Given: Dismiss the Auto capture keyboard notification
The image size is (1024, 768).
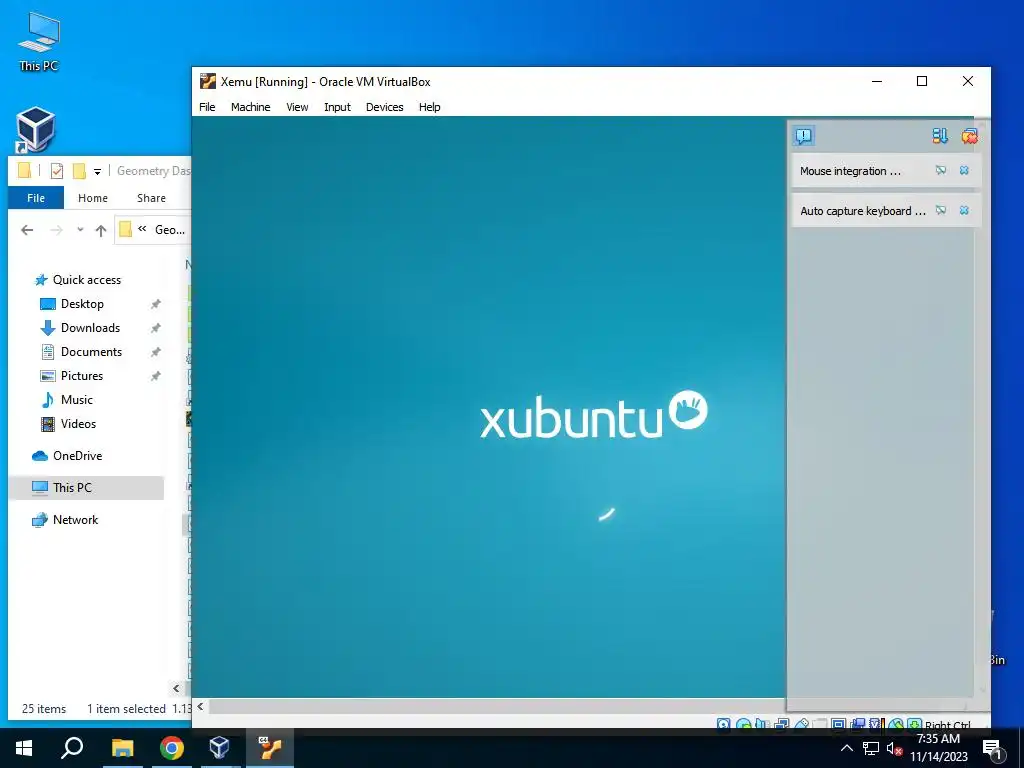Looking at the screenshot, I should click(964, 210).
